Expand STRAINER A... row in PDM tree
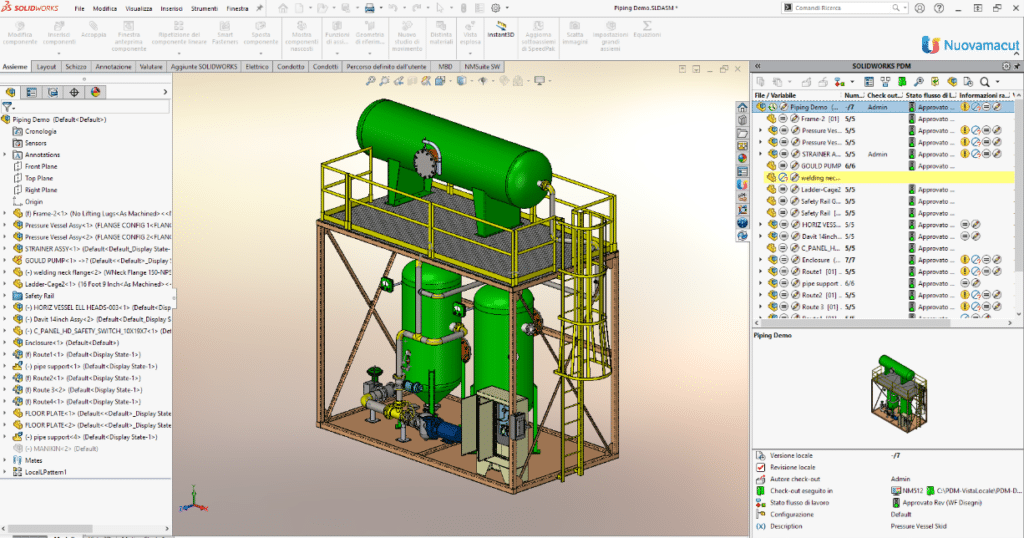The height and width of the screenshot is (538, 1024). pyautogui.click(x=759, y=155)
